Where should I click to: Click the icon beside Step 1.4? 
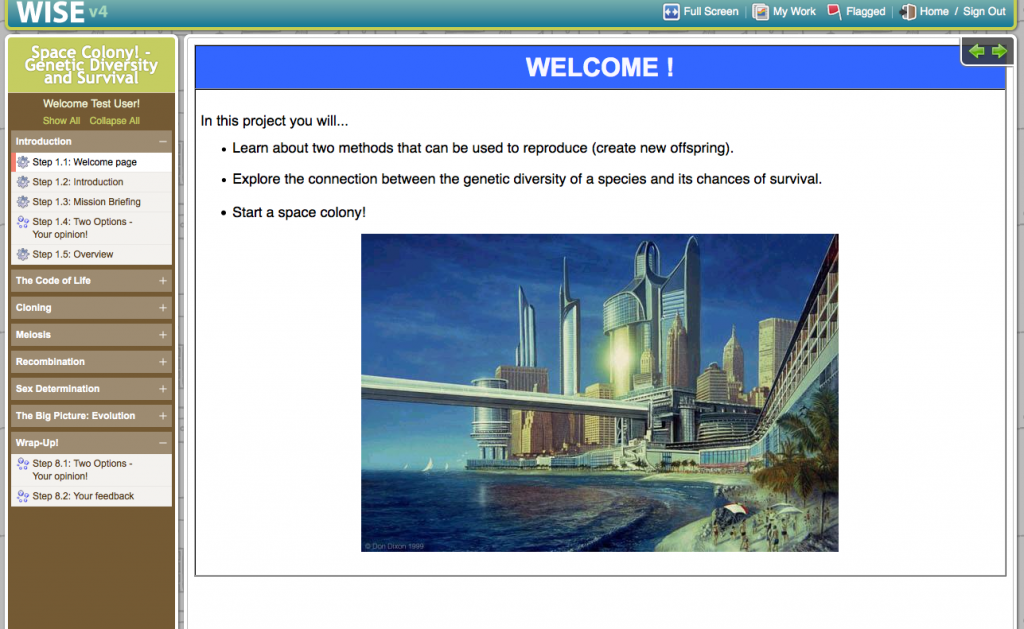pyautogui.click(x=23, y=222)
